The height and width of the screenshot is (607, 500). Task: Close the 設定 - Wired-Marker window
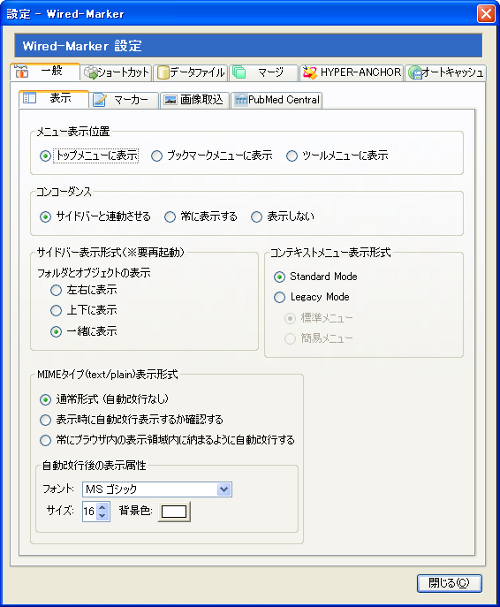coord(486,14)
